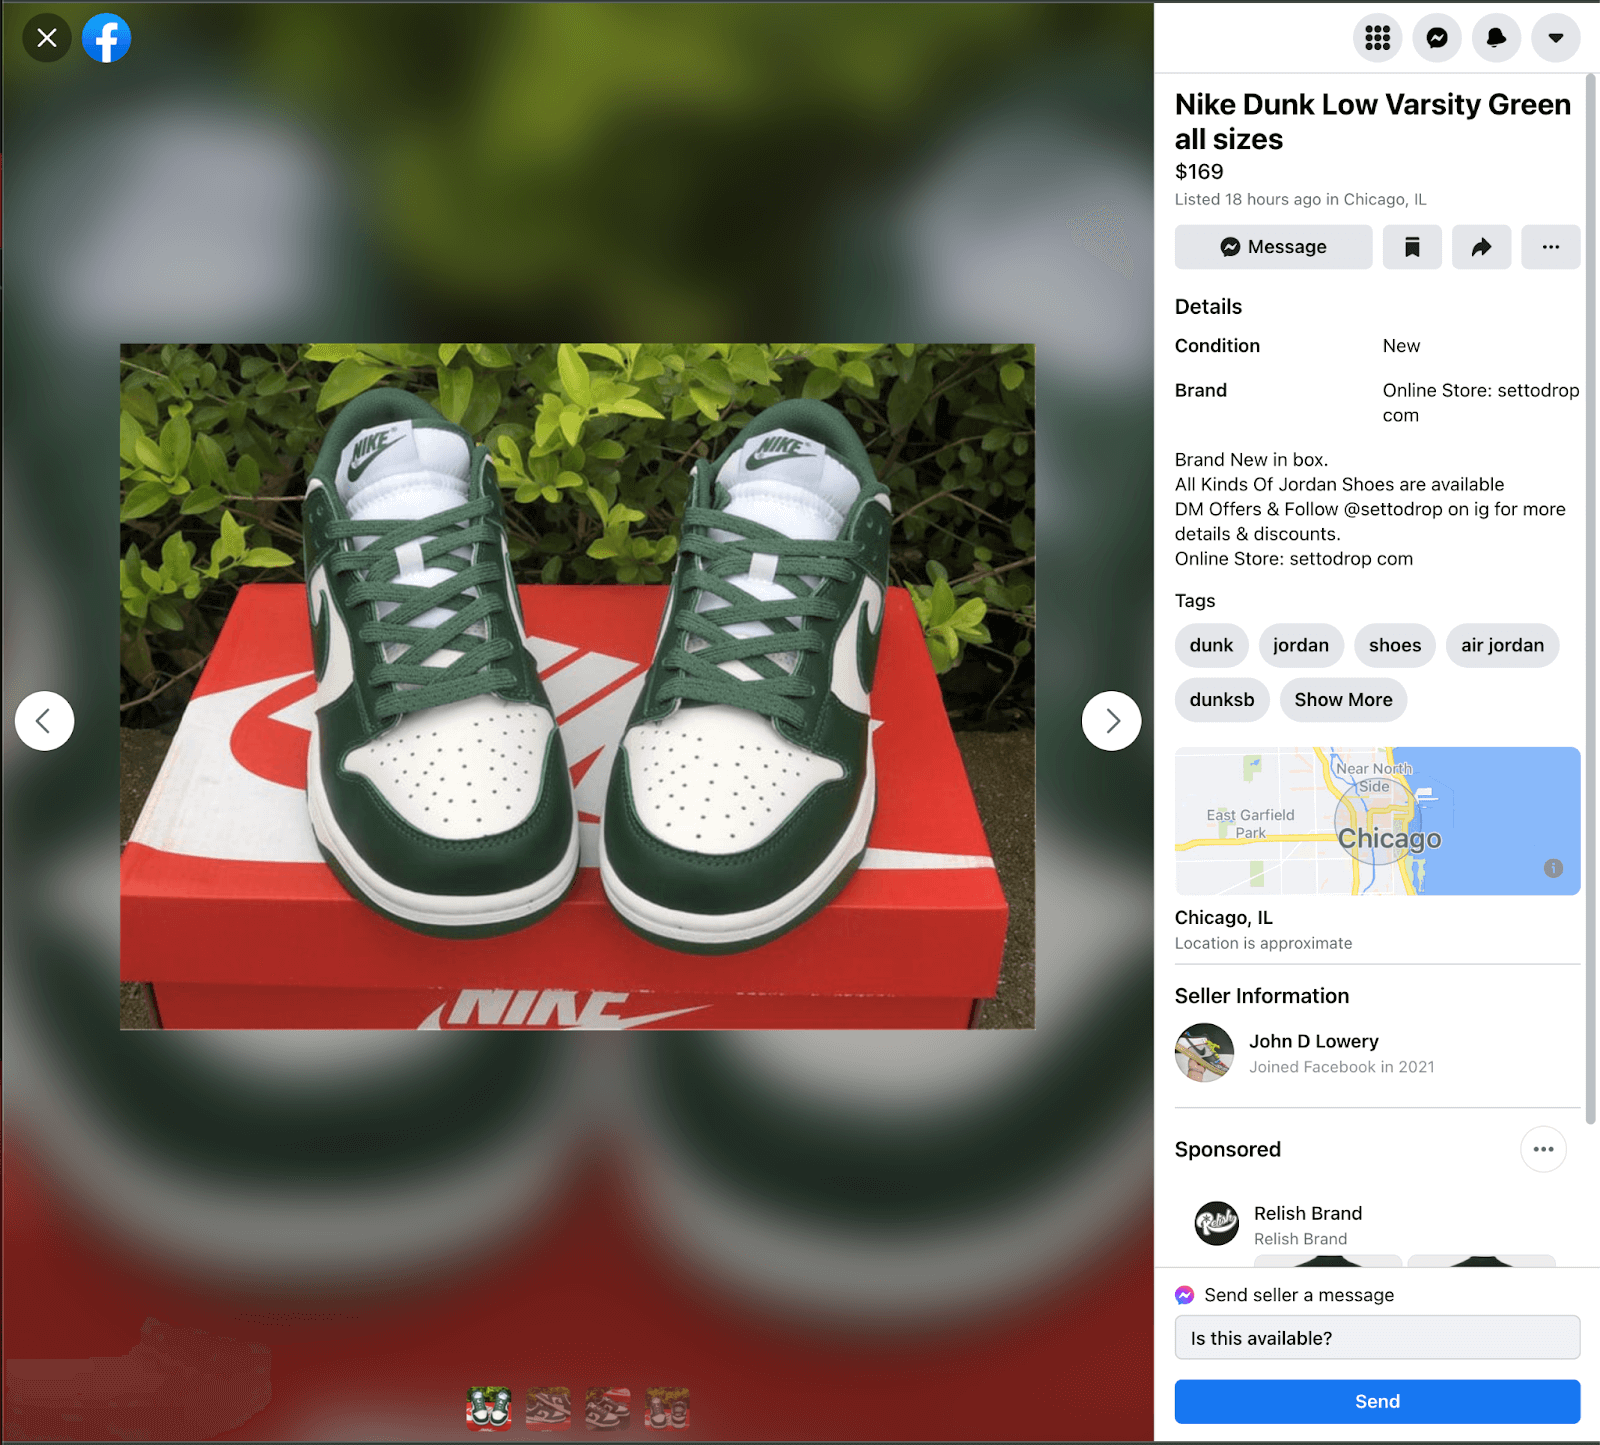
Task: Go to Facebook home via the logo
Action: (107, 38)
